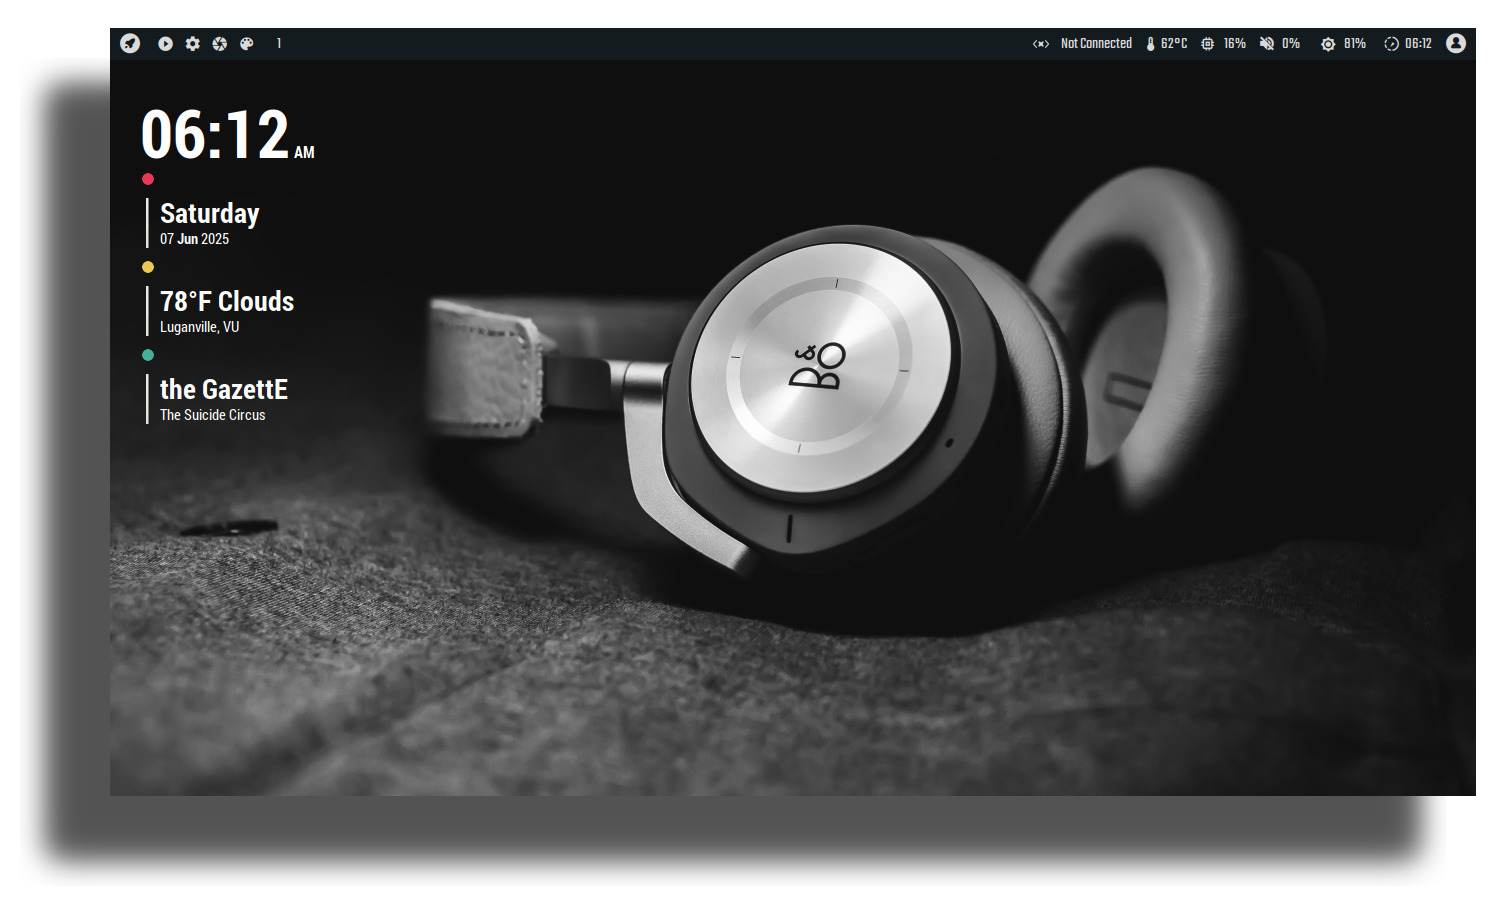Click the CPU chip icon

pyautogui.click(x=1208, y=44)
